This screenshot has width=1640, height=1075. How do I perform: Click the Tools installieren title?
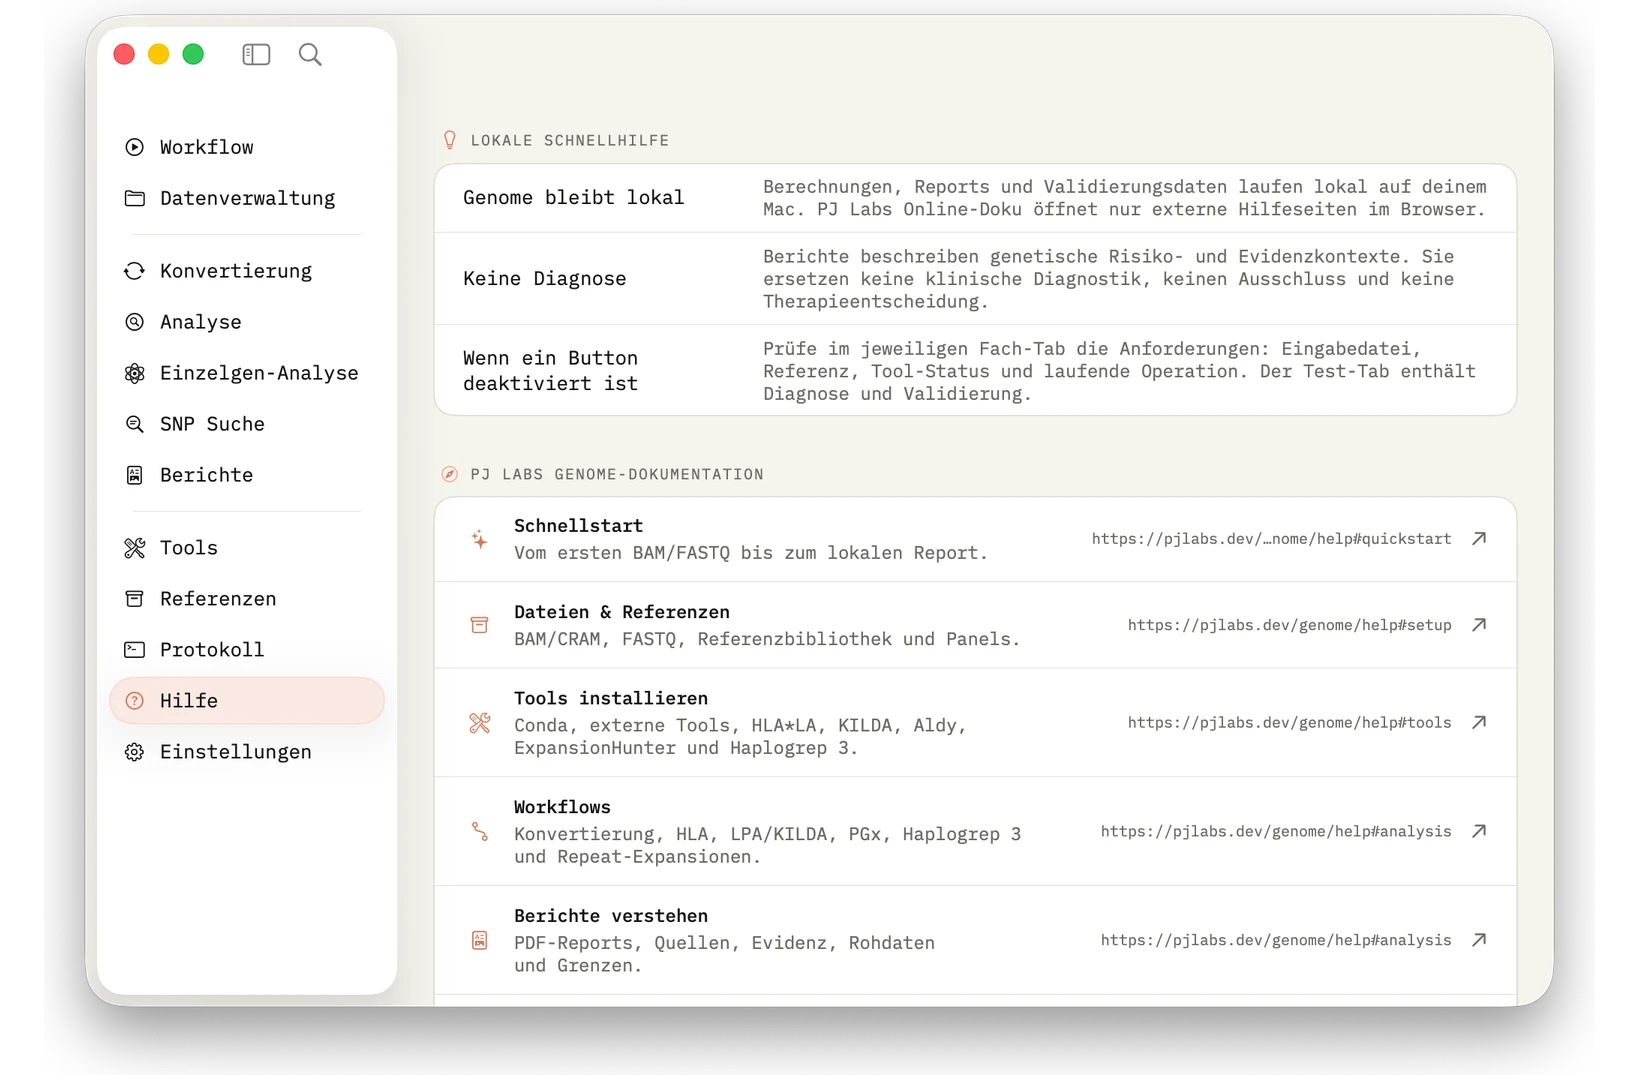click(610, 698)
